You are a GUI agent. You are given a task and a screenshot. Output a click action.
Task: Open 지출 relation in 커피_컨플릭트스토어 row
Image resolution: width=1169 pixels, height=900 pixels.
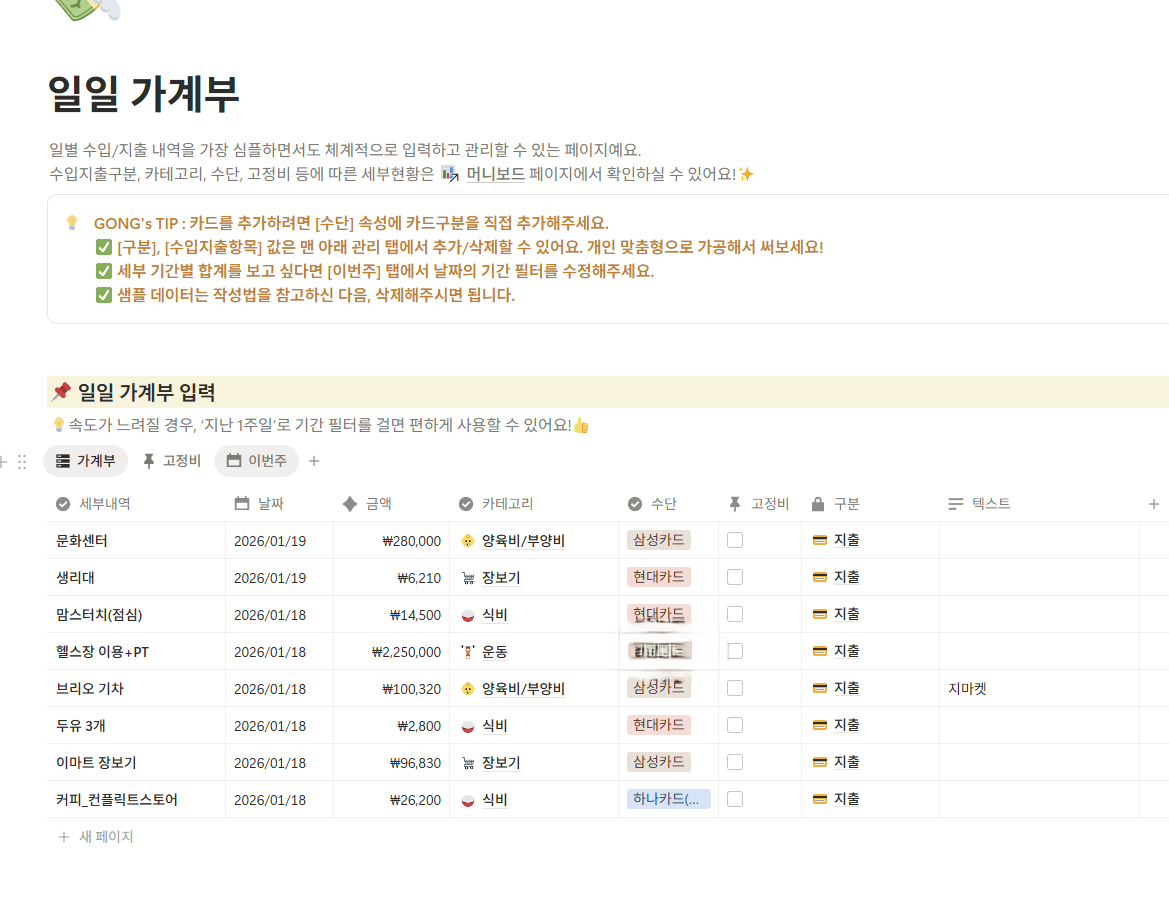click(x=846, y=799)
